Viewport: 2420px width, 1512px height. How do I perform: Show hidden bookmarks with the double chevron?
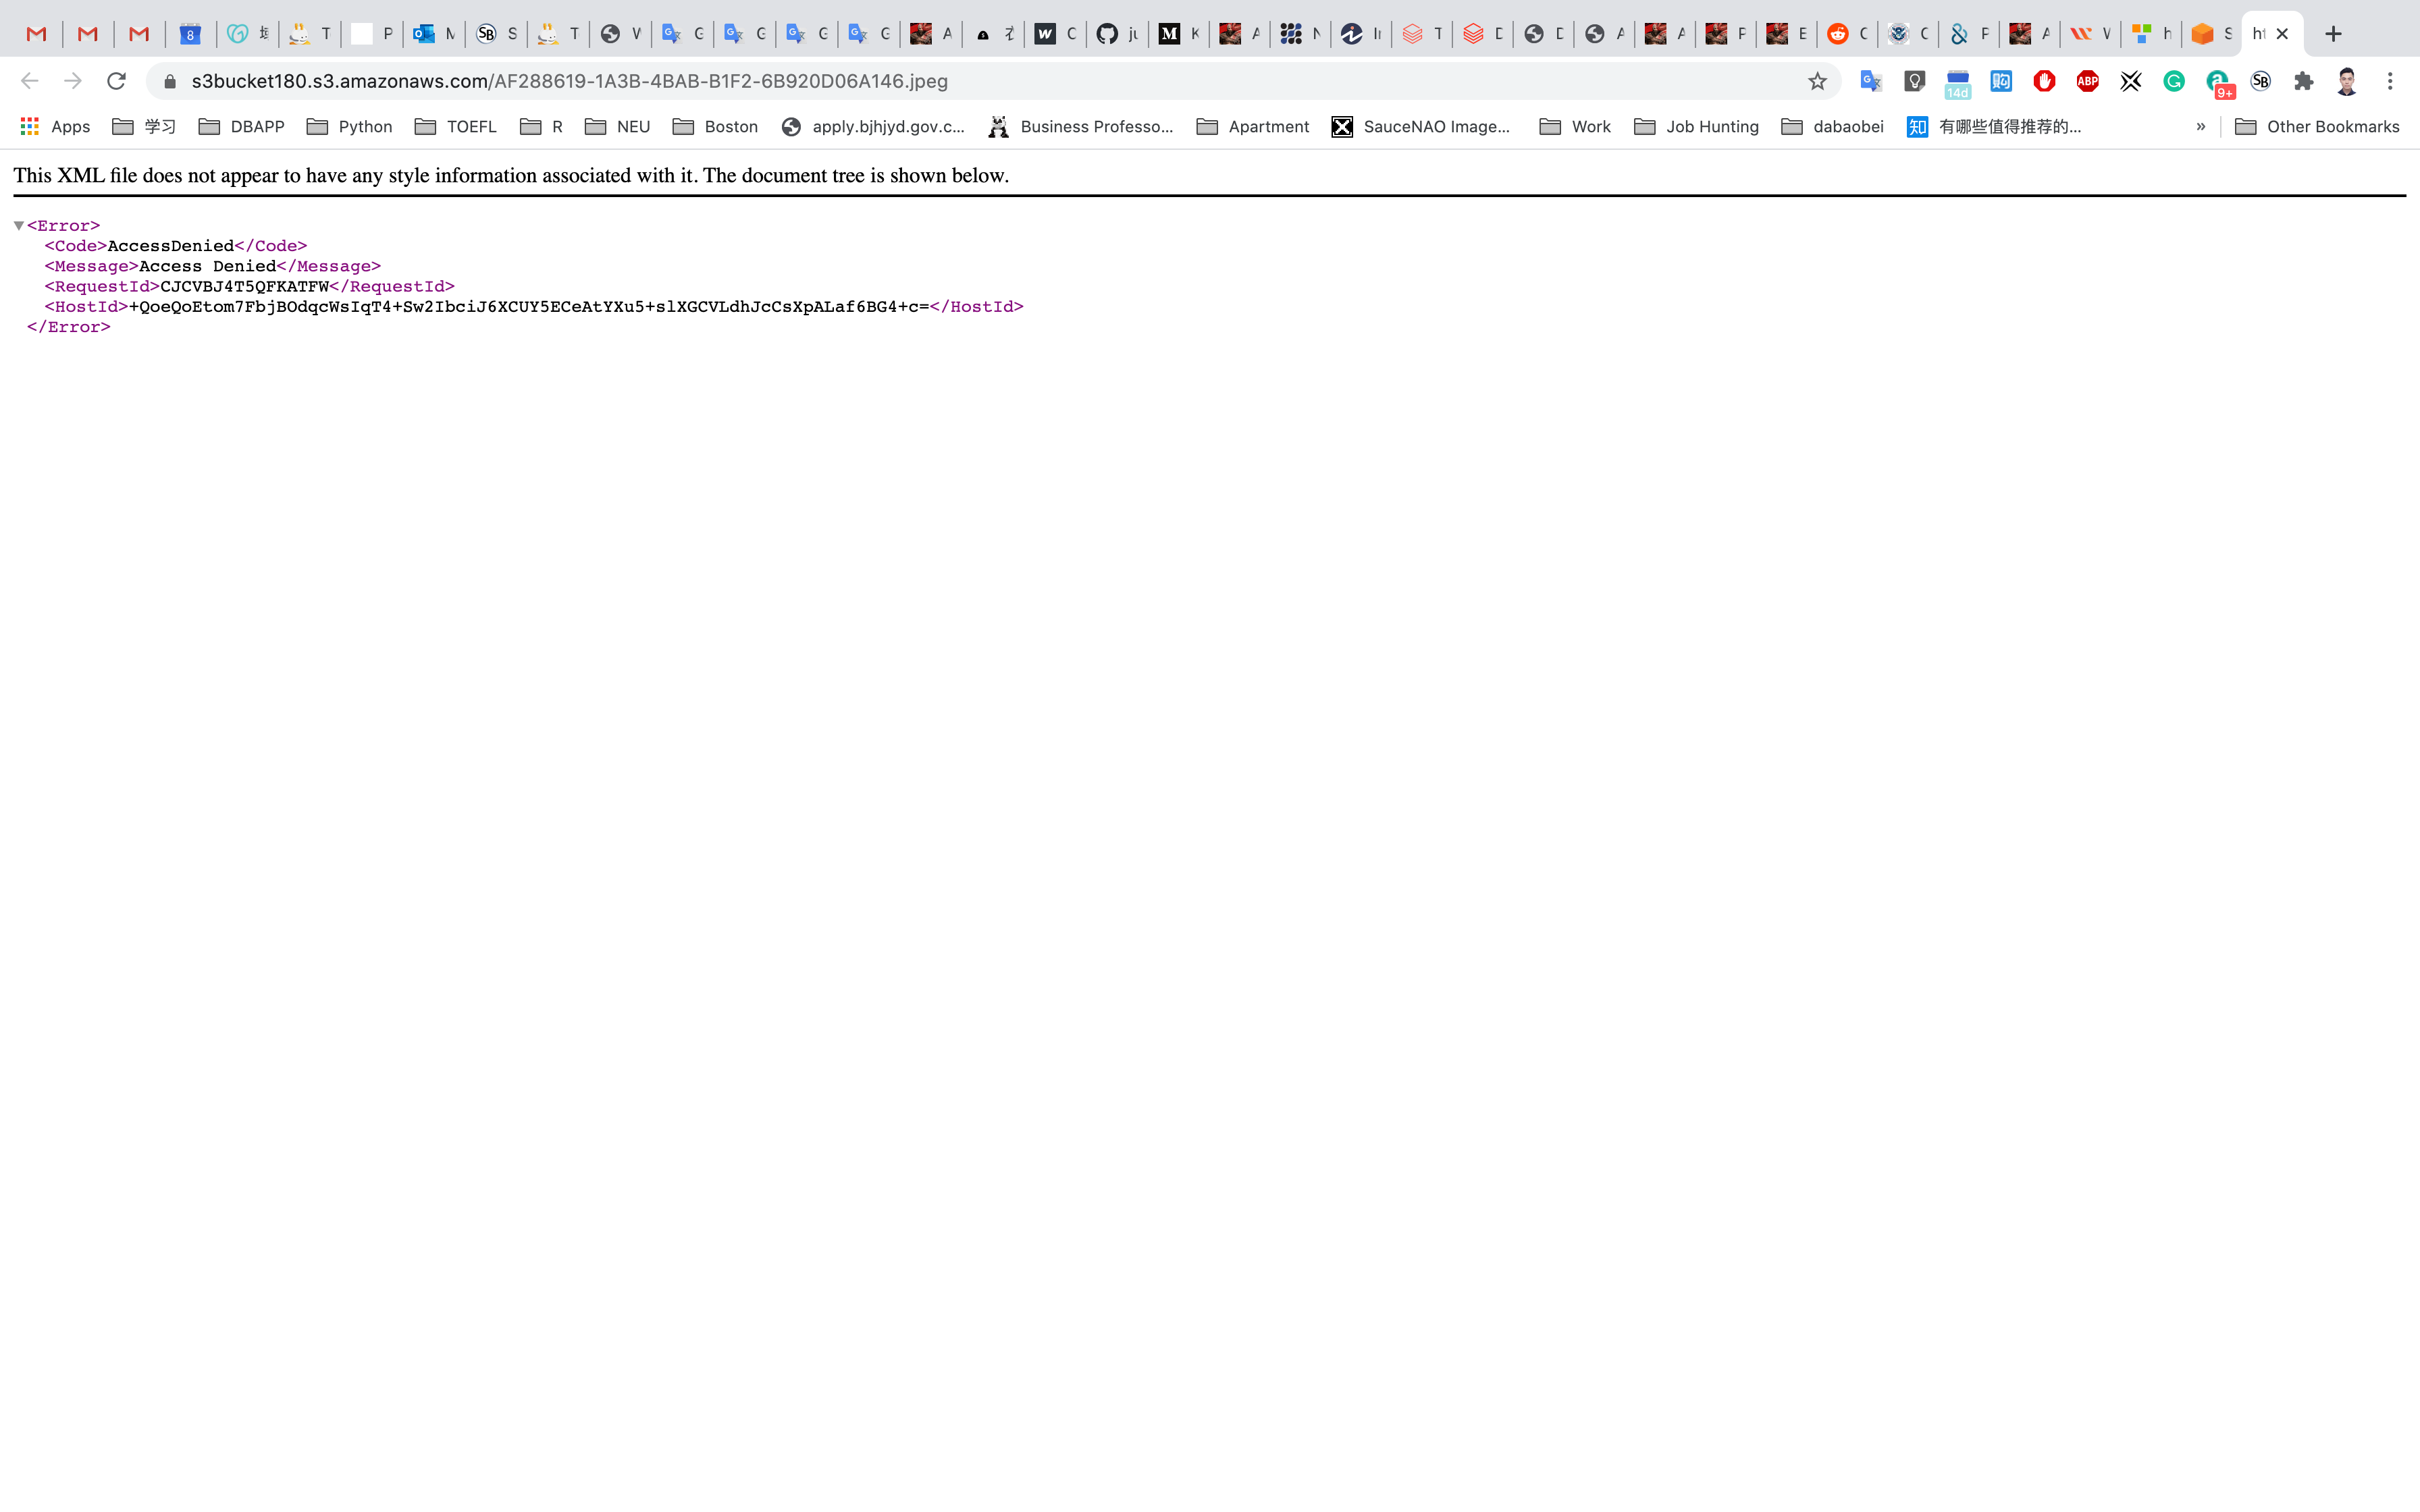click(2200, 126)
